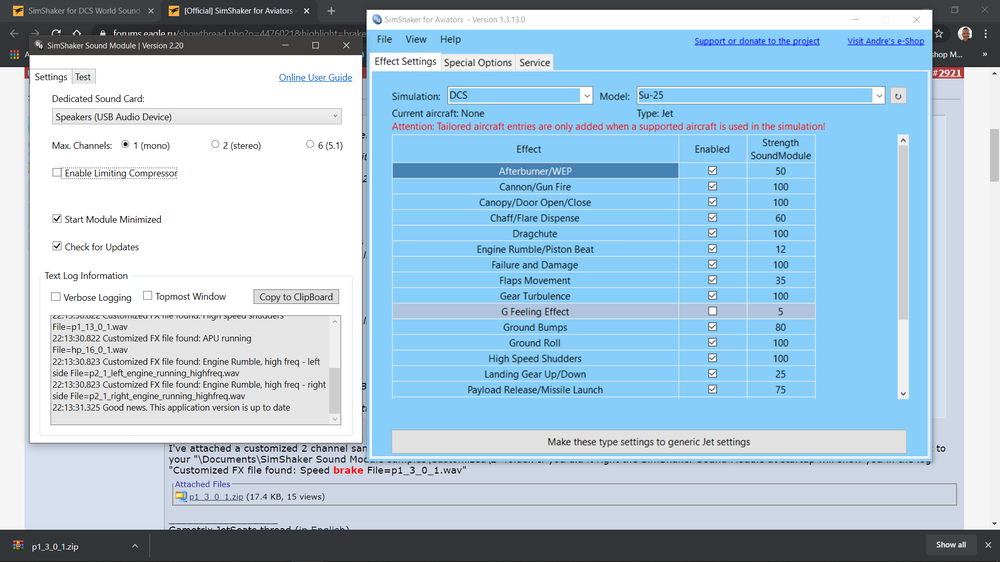This screenshot has width=1000, height=562.
Task: Switch to the Special Options tab
Action: 478,62
